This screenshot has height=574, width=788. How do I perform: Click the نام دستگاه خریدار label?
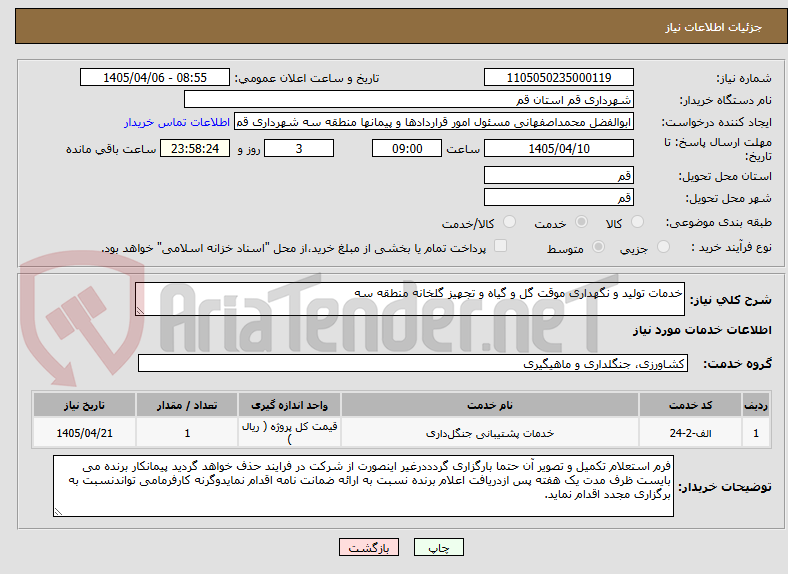click(x=726, y=101)
